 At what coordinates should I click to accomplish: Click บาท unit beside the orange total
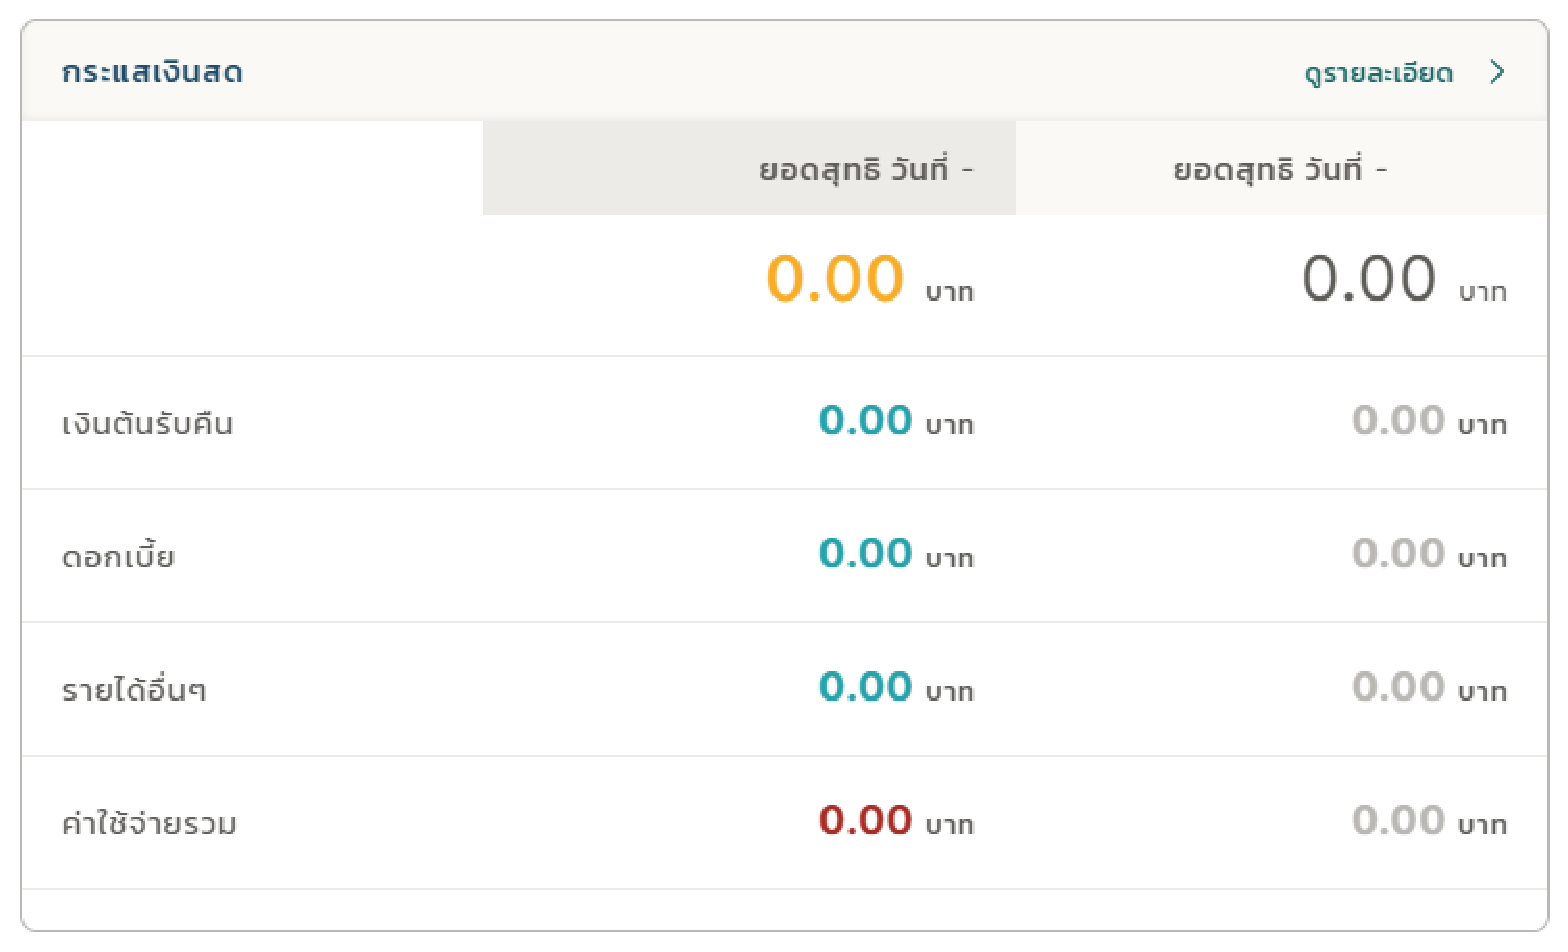tap(949, 292)
